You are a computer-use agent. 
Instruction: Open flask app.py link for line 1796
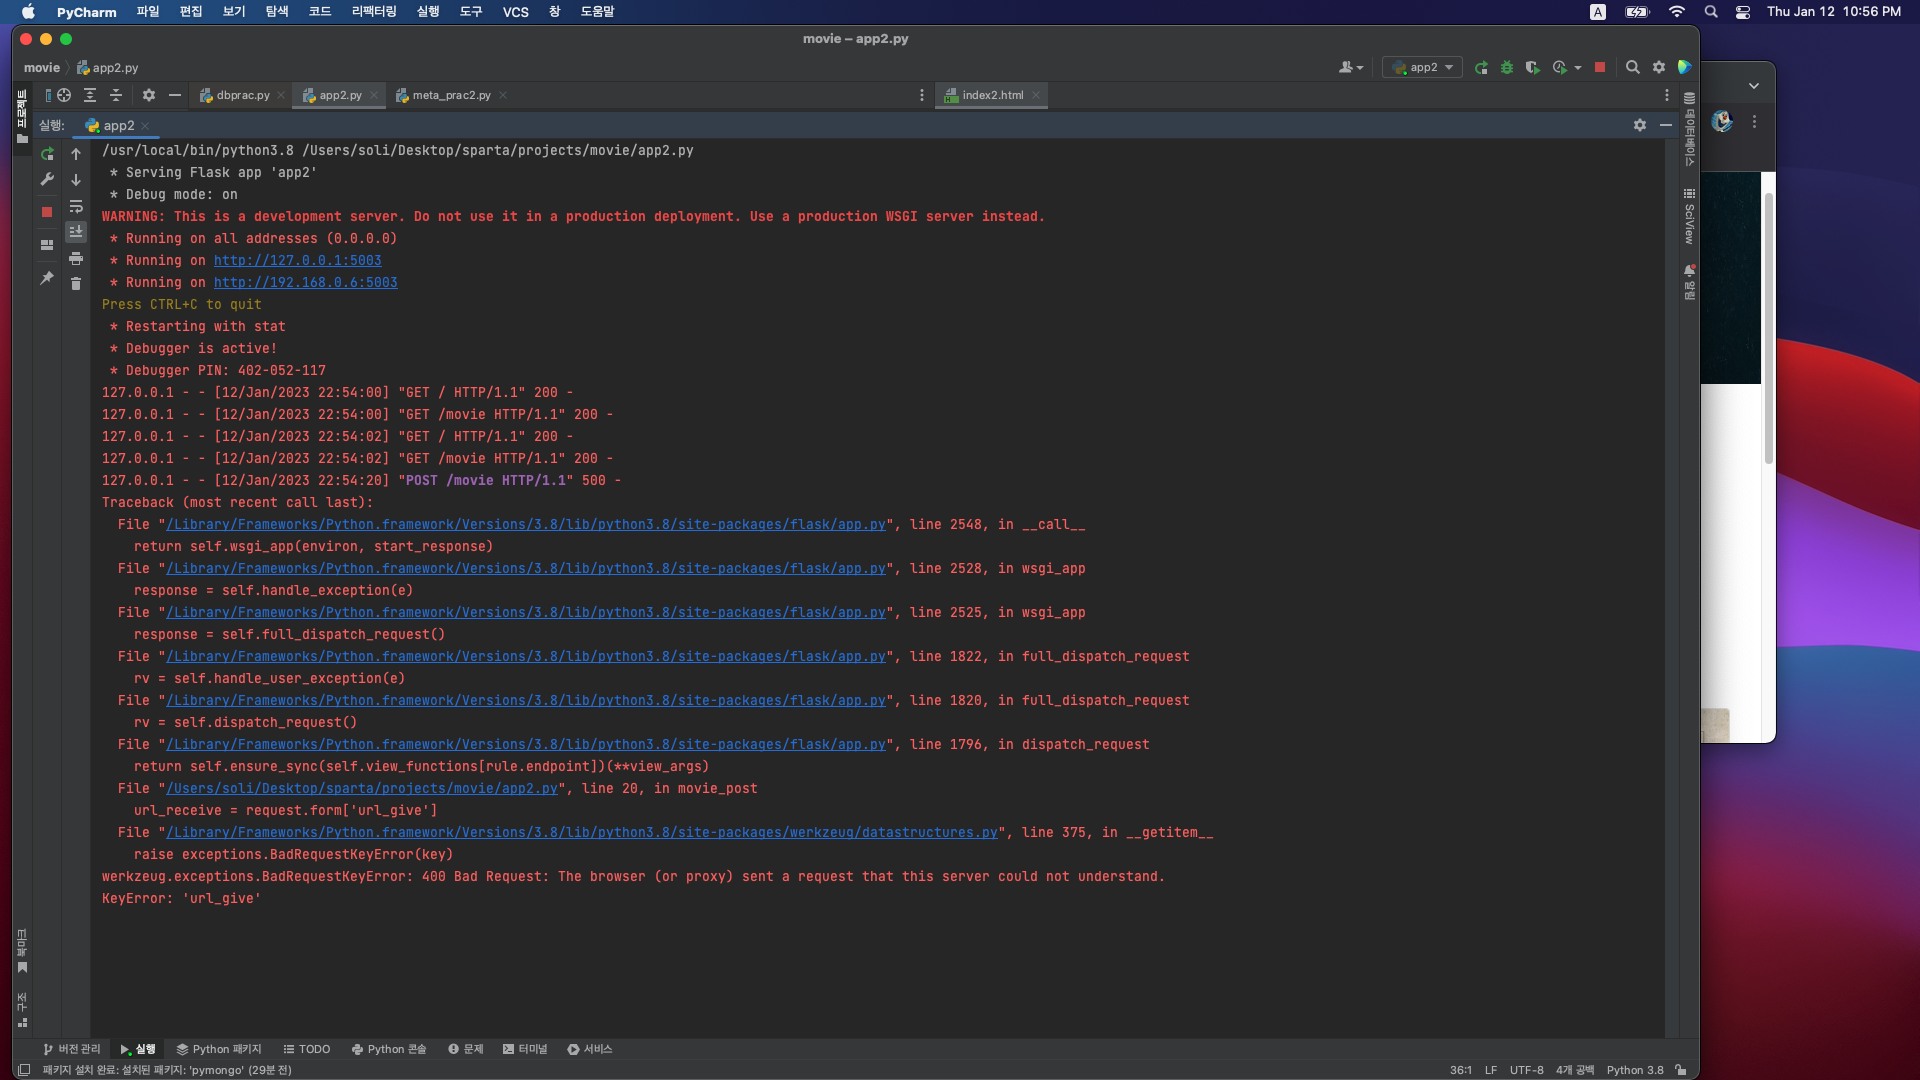pyautogui.click(x=526, y=745)
